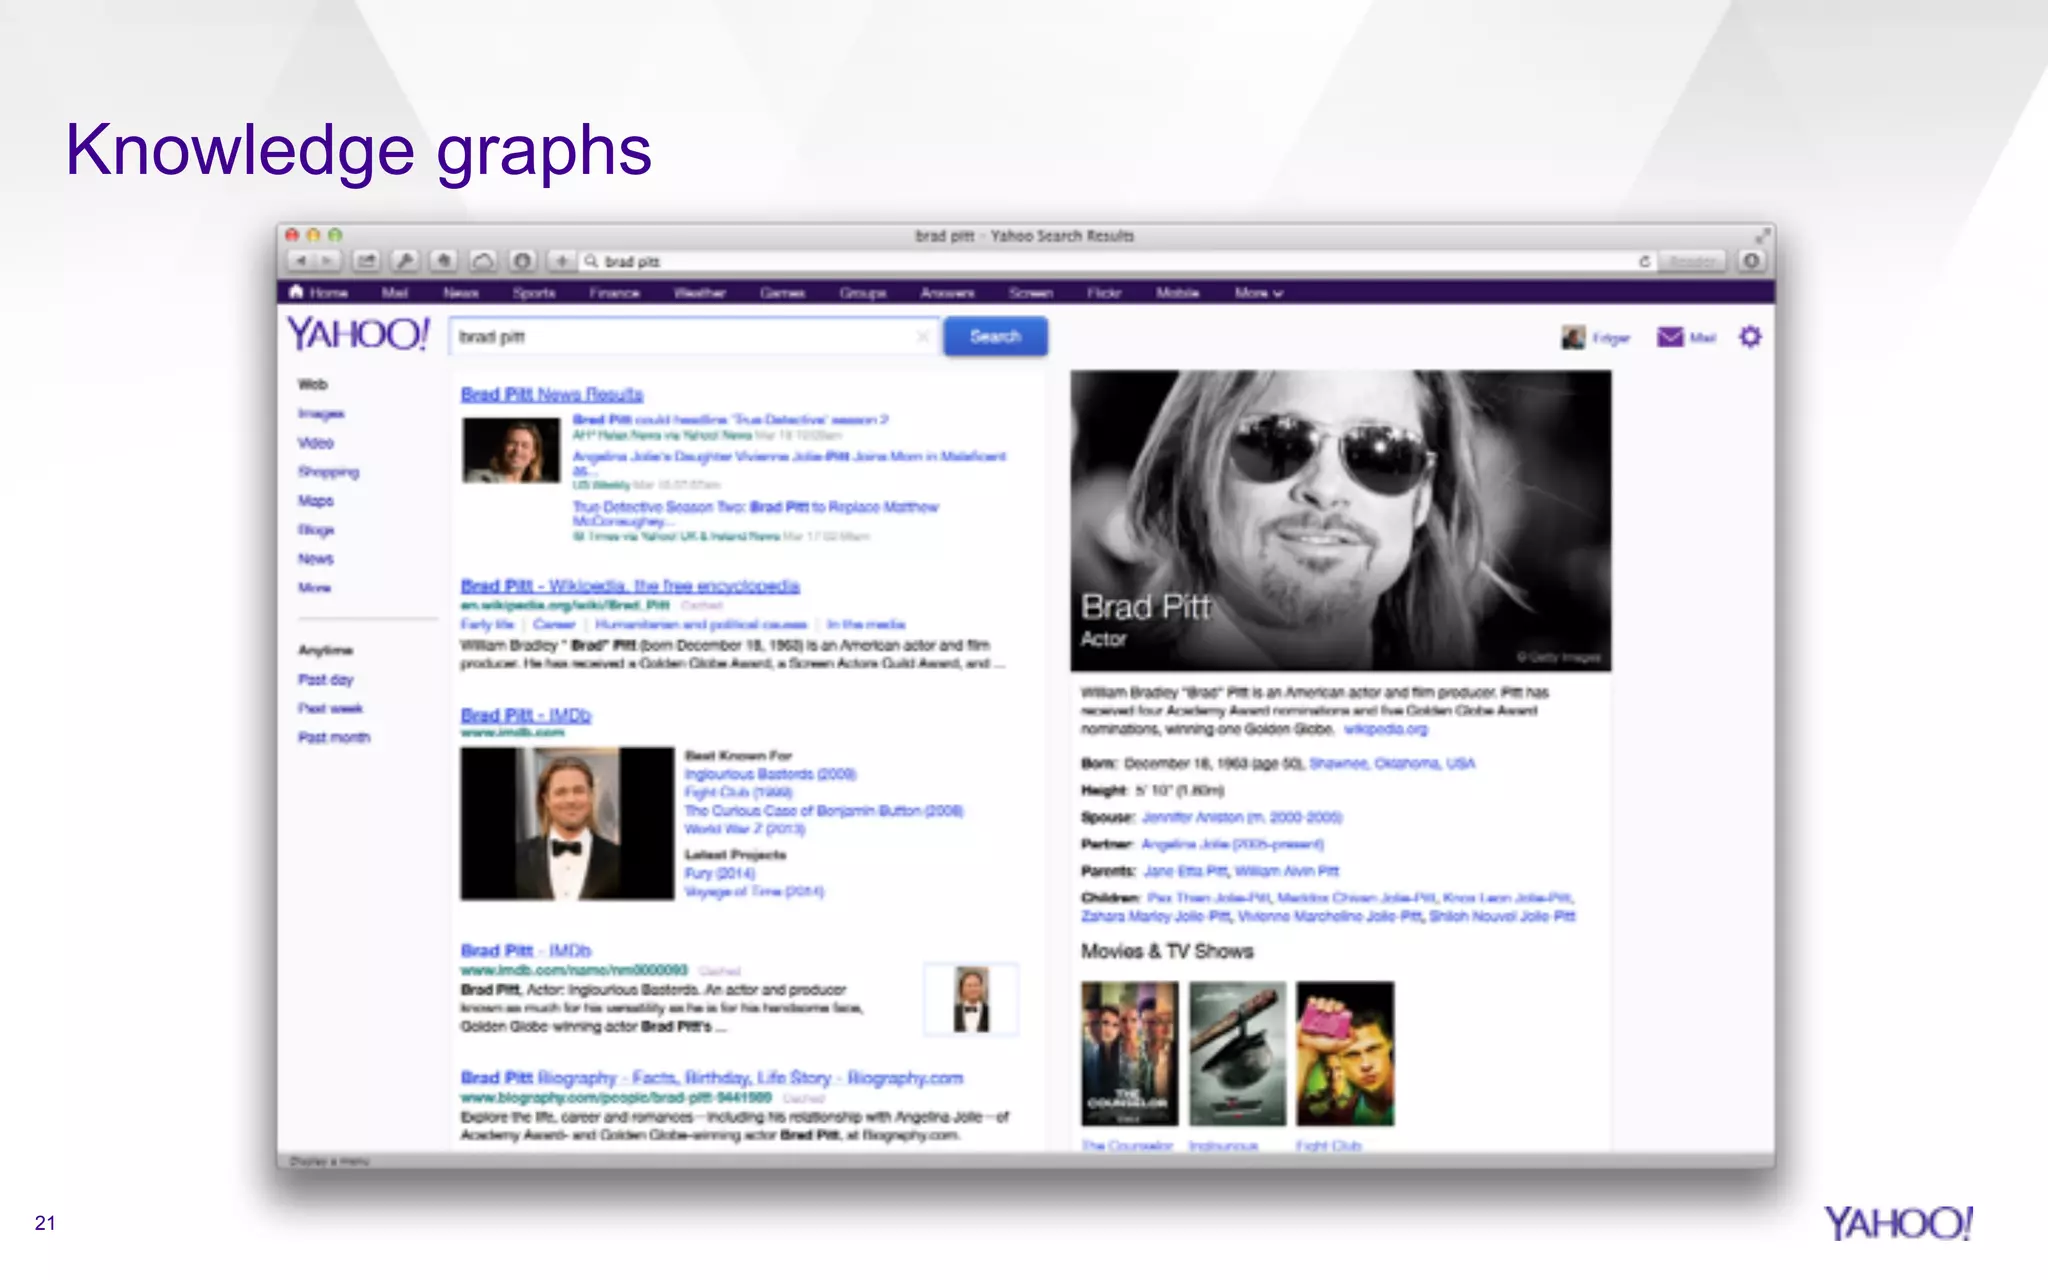This screenshot has height=1280, width=2048.
Task: Select Video in the left sidebar
Action: (316, 442)
